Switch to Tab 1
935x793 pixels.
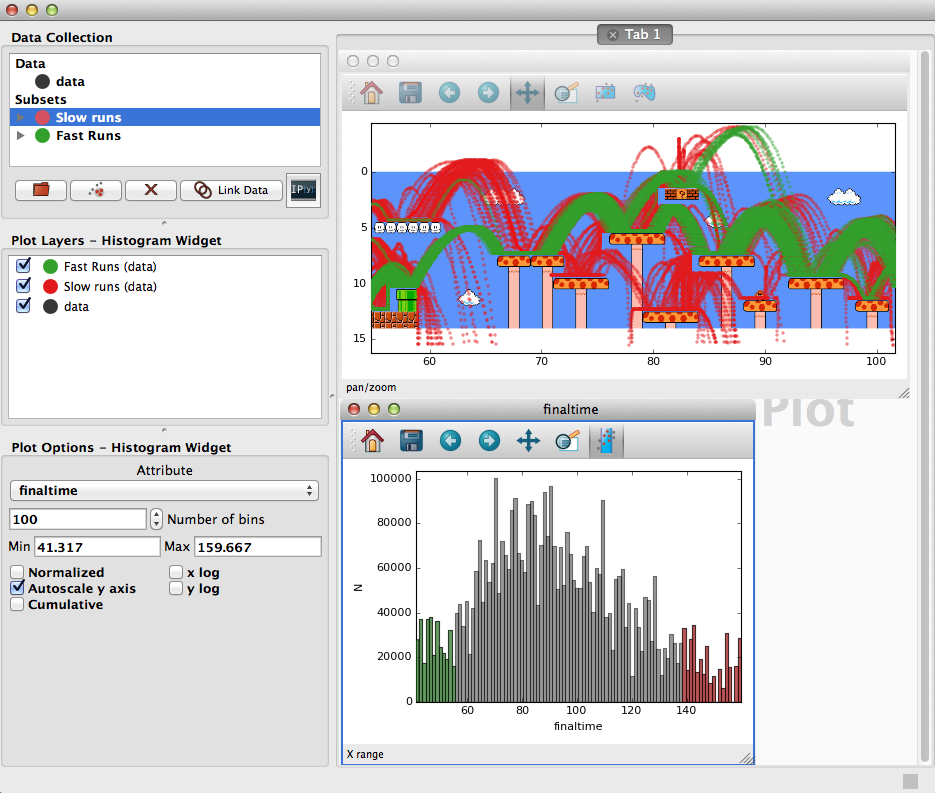635,35
